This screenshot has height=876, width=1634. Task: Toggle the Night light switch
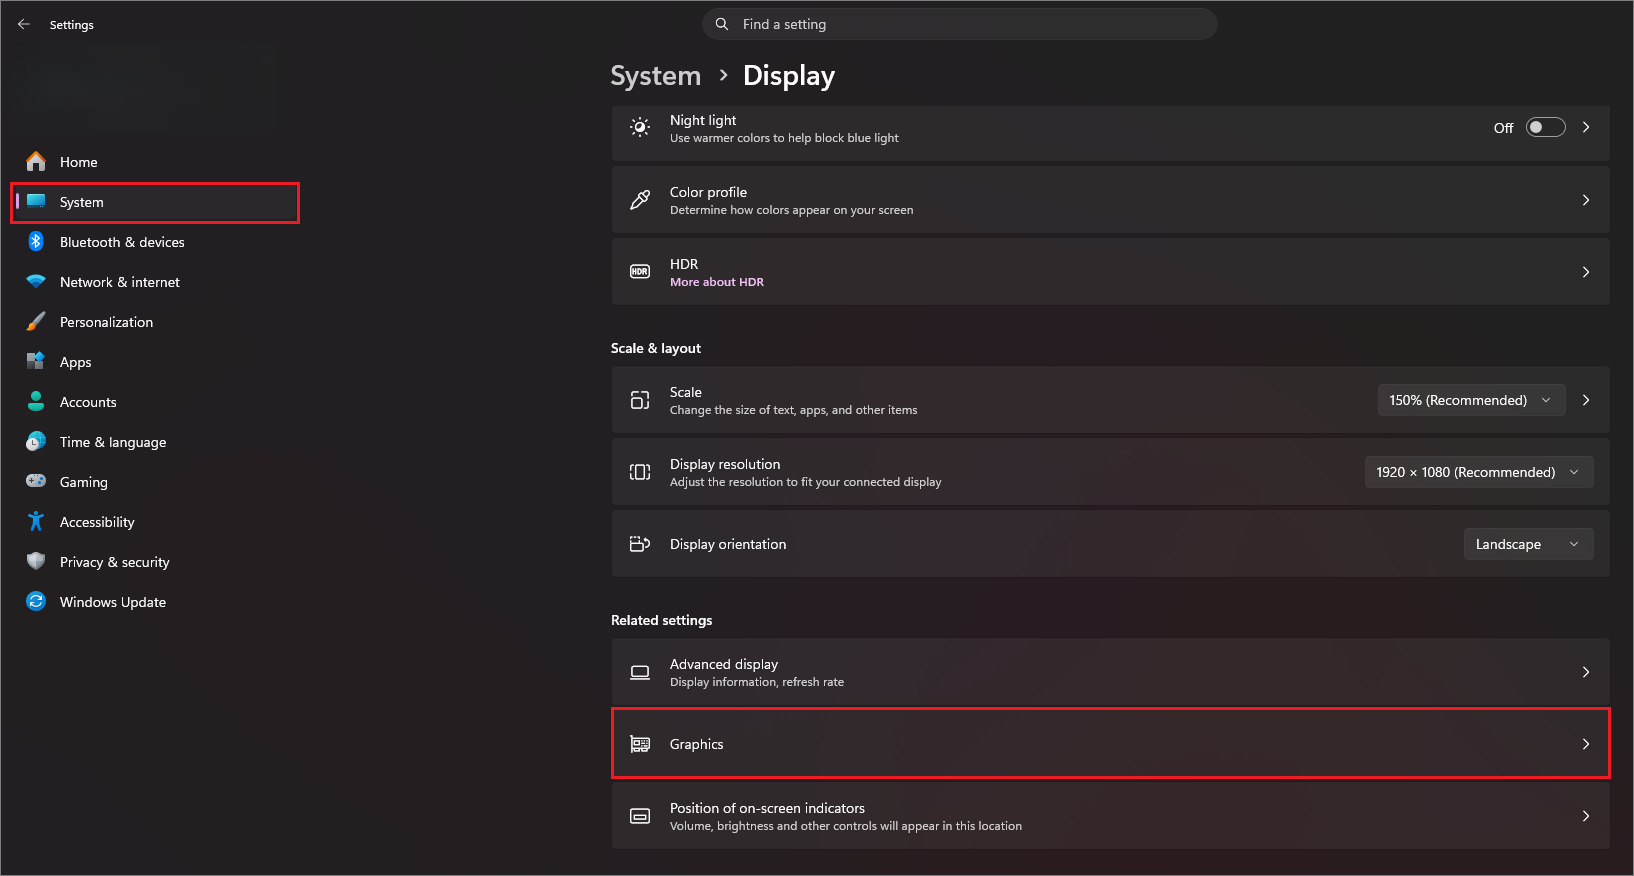(x=1545, y=127)
